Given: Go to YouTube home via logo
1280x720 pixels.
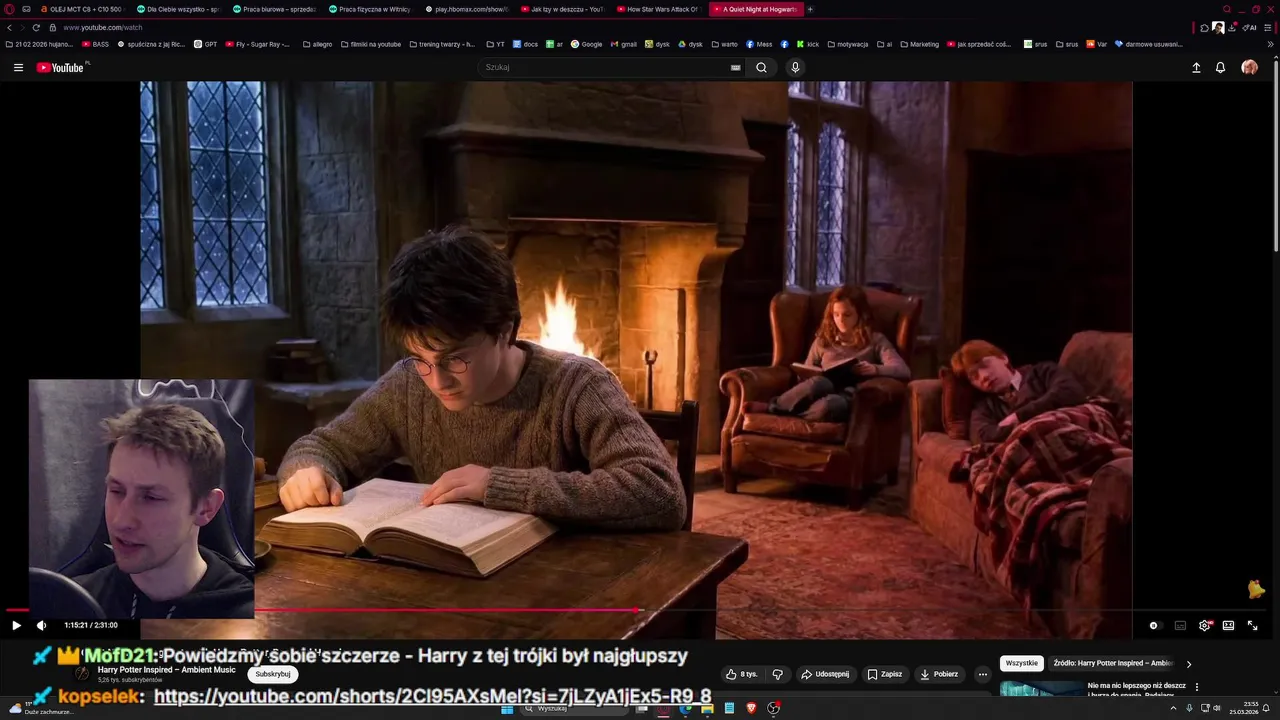Looking at the screenshot, I should coord(60,68).
